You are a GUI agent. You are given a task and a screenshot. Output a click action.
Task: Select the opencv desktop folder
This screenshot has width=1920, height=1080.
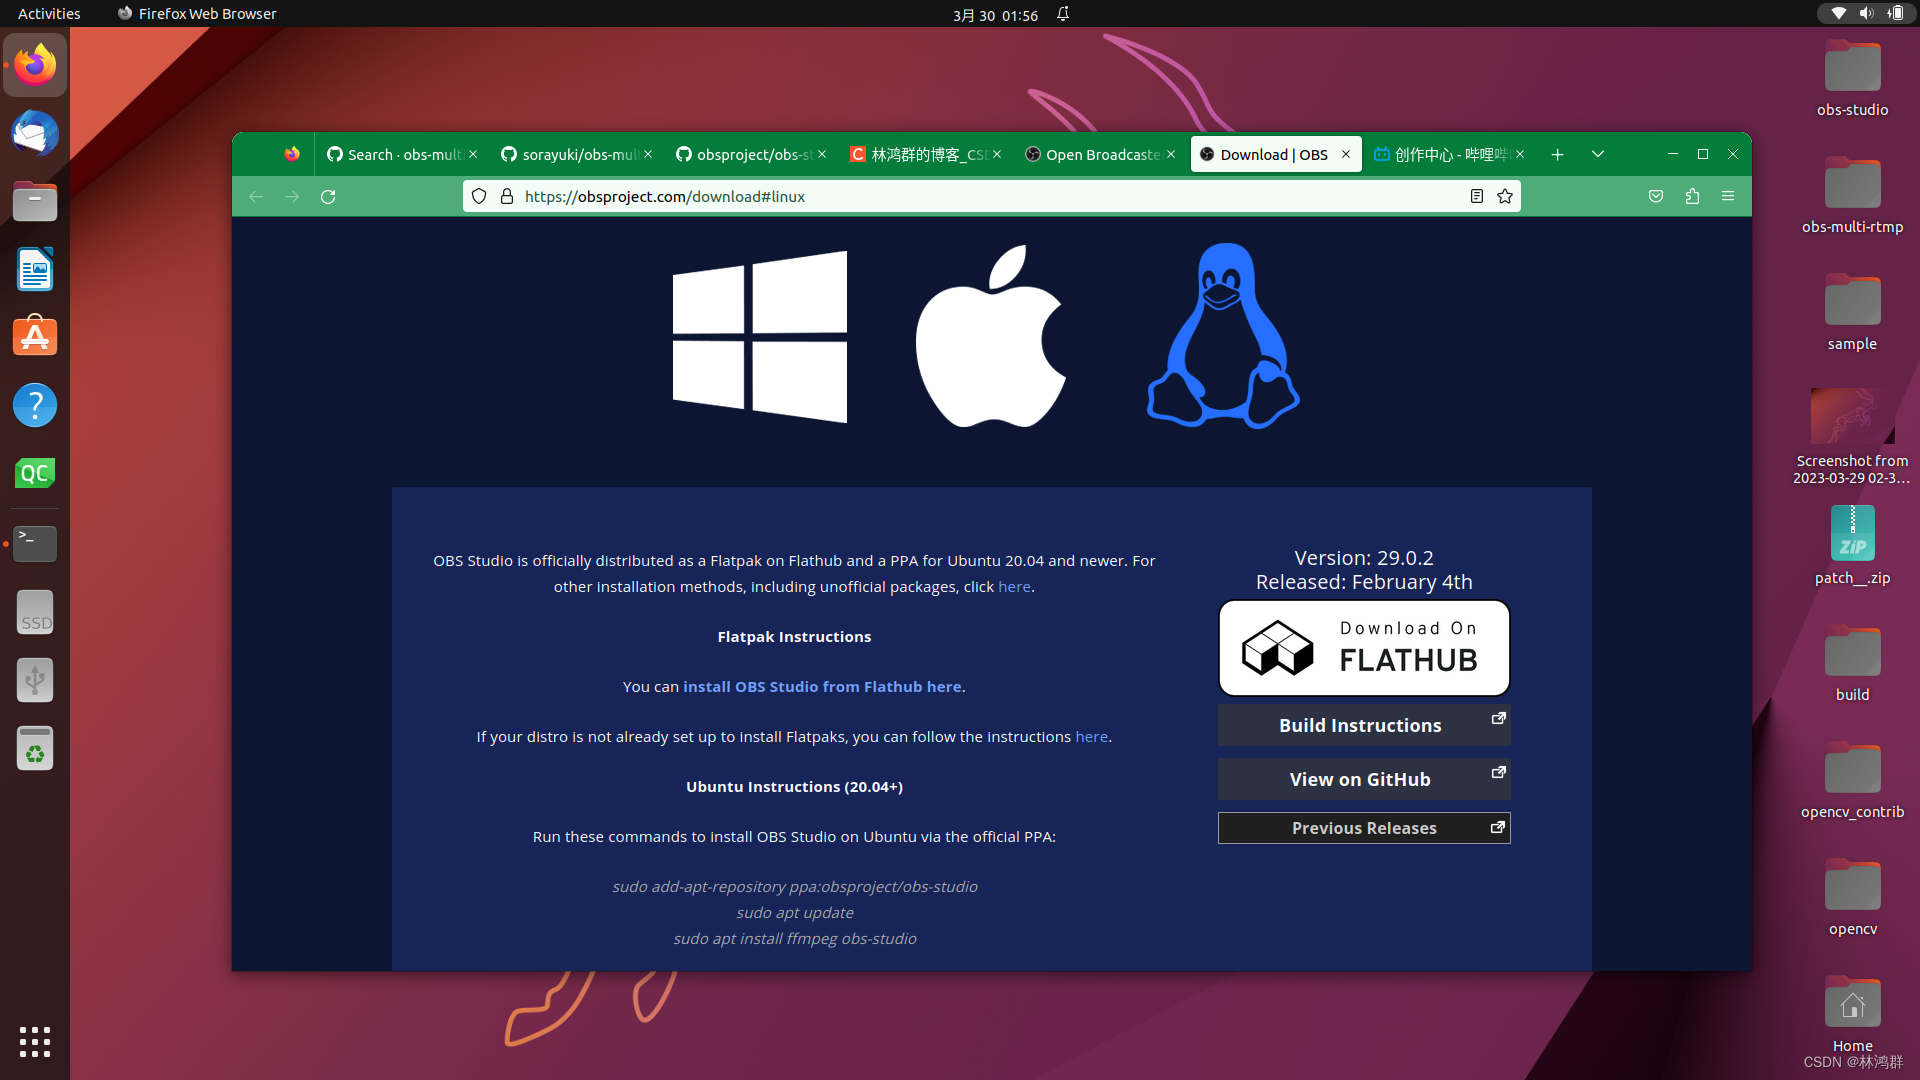tap(1852, 898)
